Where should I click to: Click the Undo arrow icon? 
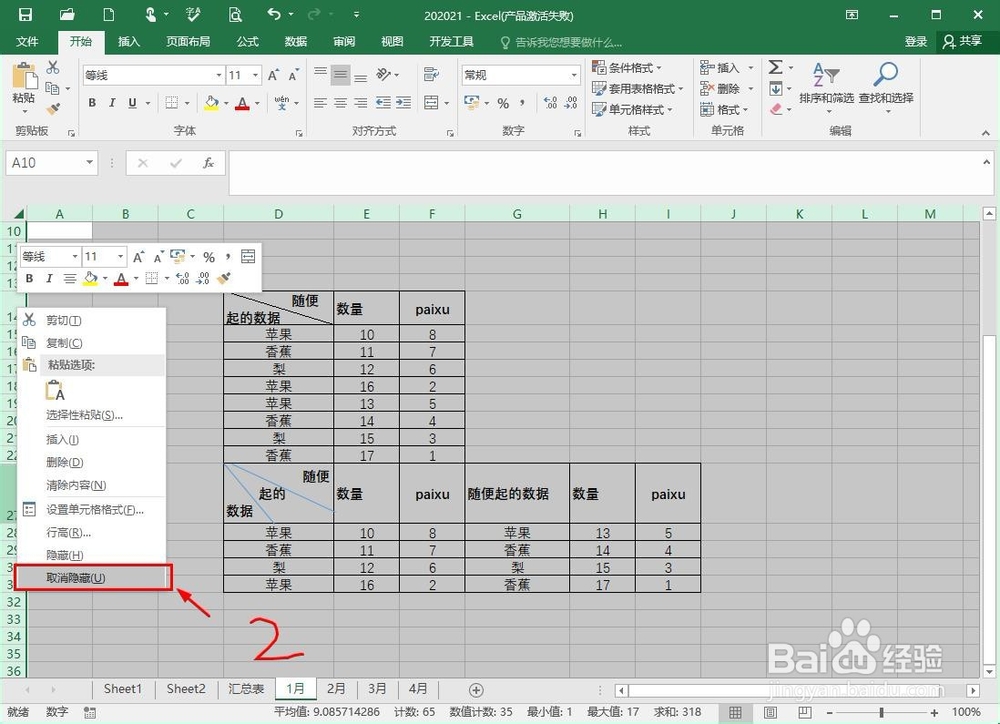pyautogui.click(x=274, y=14)
